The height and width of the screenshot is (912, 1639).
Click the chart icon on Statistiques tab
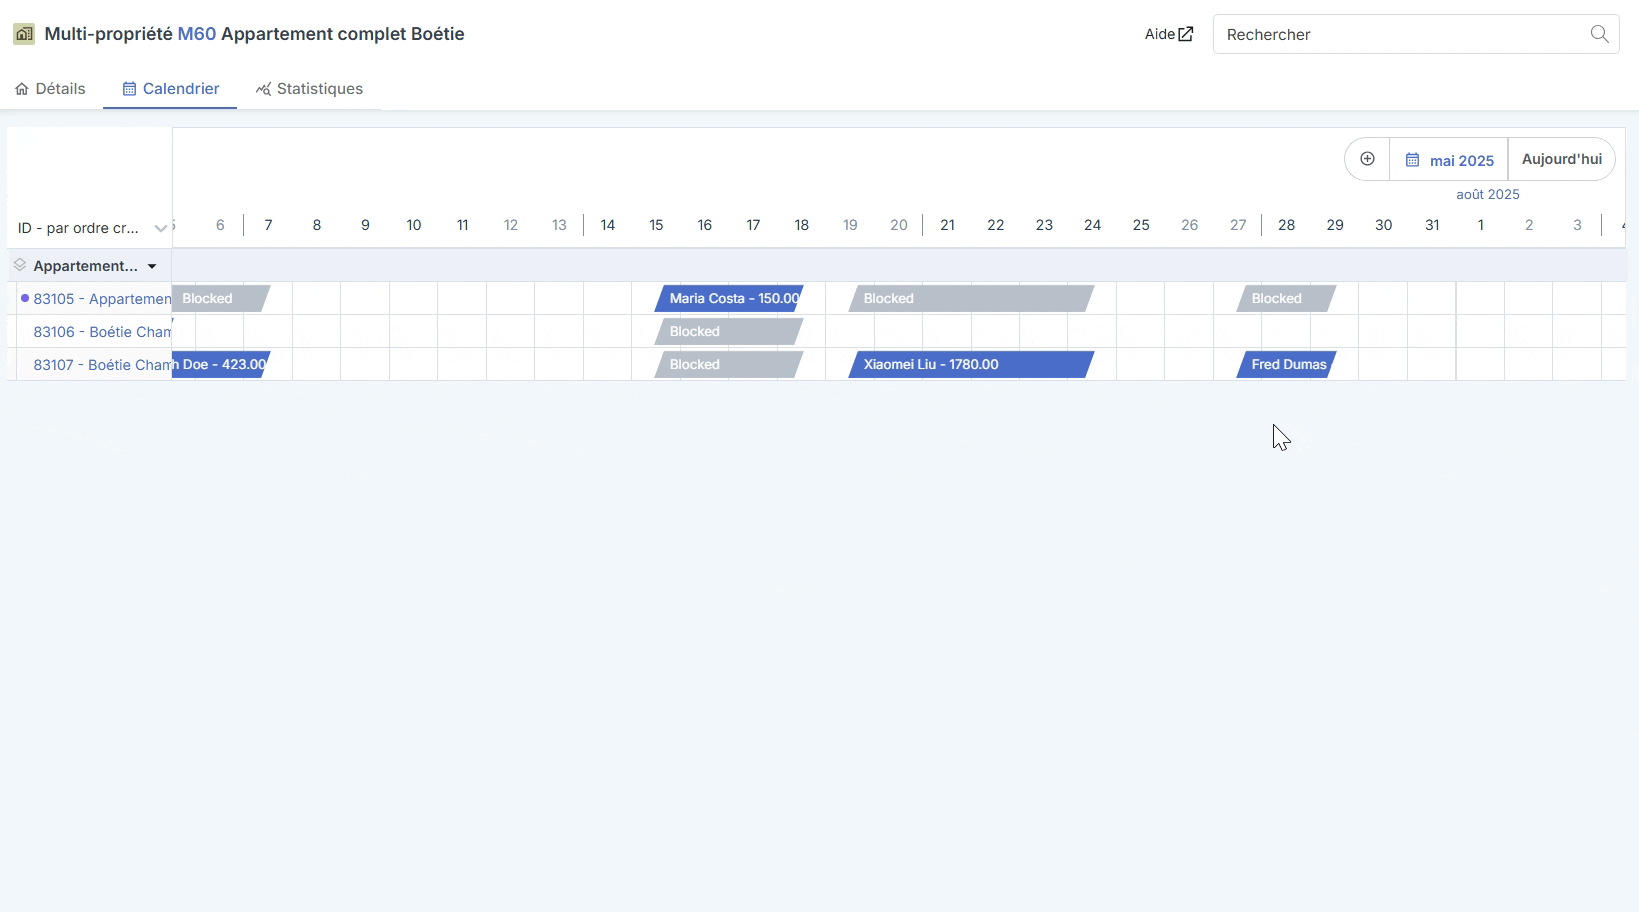pyautogui.click(x=263, y=89)
